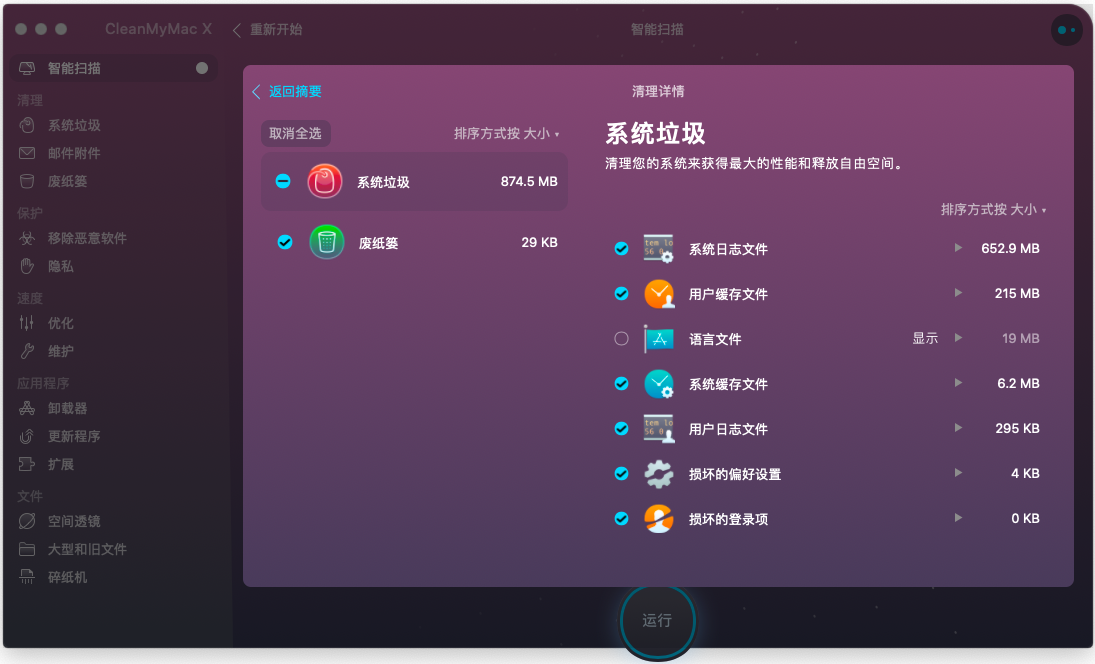Open the left list 排序方式按 大小 dropdown
This screenshot has height=664, width=1095.
(x=506, y=133)
